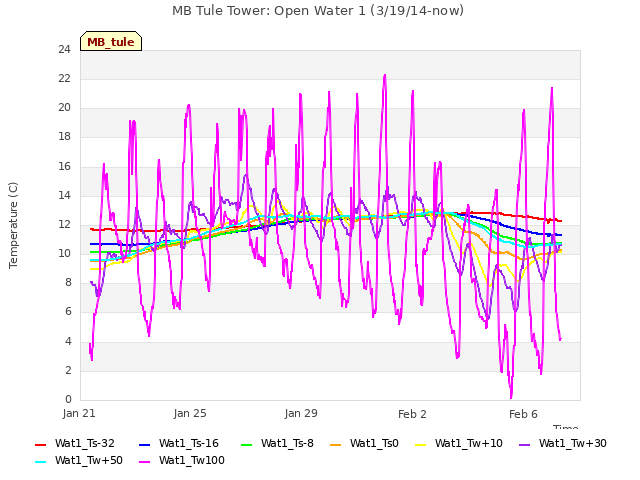The width and height of the screenshot is (640, 480).
Task: Click the cyan Wat1_Tw+50 legend color marker
Action: pyautogui.click(x=40, y=462)
